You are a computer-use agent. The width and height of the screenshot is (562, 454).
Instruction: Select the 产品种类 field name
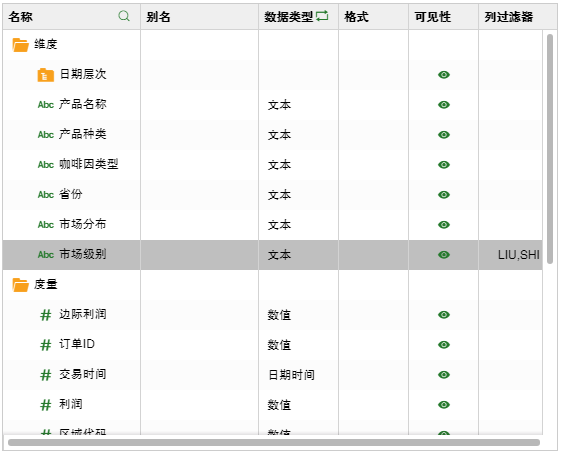83,134
